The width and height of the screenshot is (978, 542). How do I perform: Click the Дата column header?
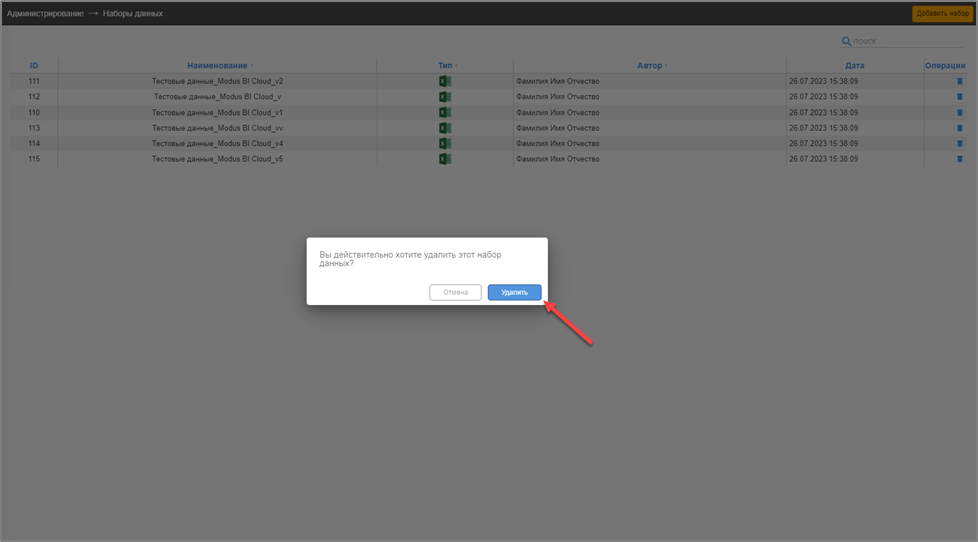[x=854, y=66]
